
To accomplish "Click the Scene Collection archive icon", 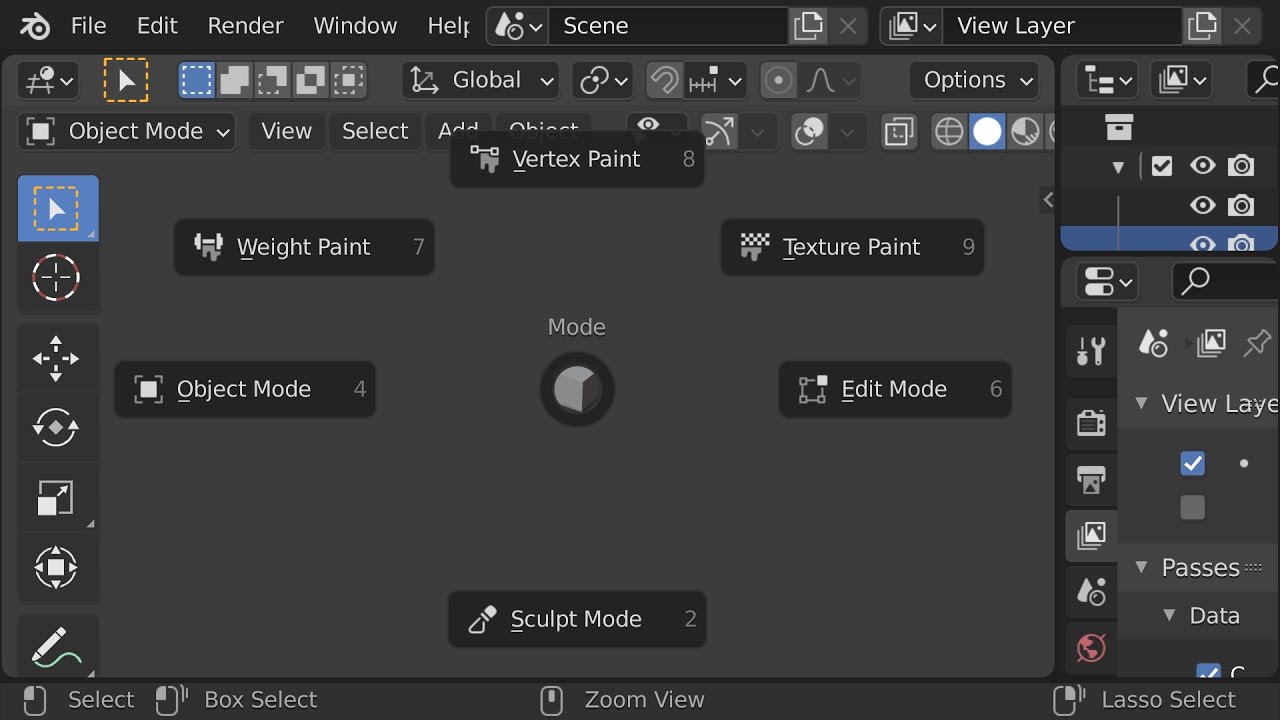I will click(1119, 128).
